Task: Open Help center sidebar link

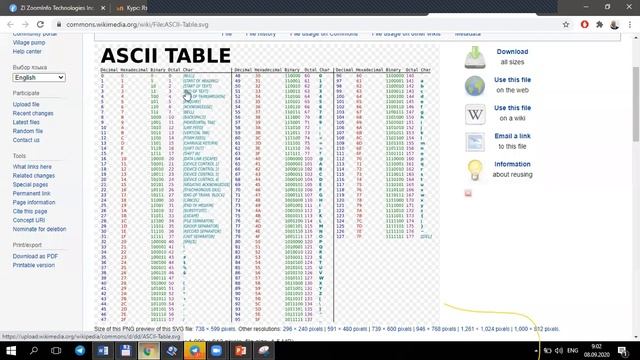Action: 27,51
